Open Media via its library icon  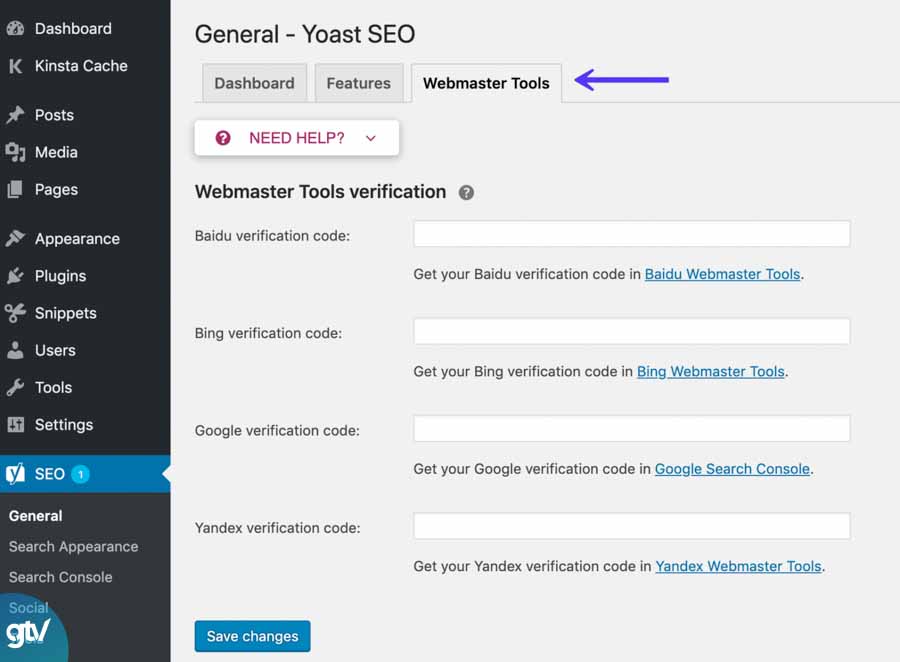tap(18, 152)
